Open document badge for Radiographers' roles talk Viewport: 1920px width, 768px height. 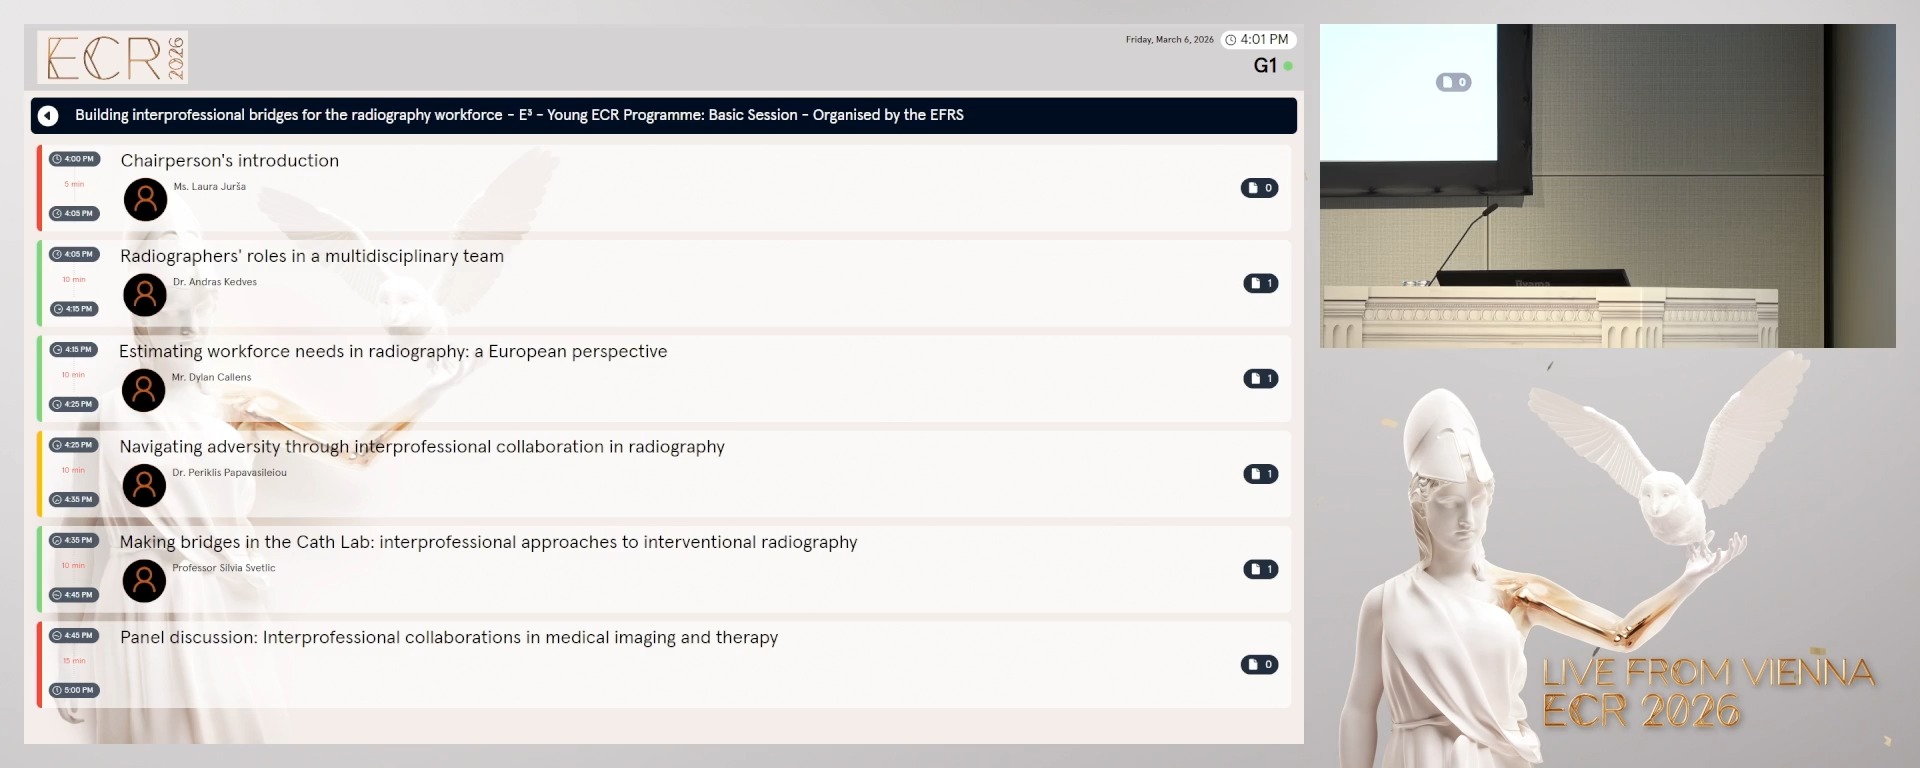pos(1260,283)
